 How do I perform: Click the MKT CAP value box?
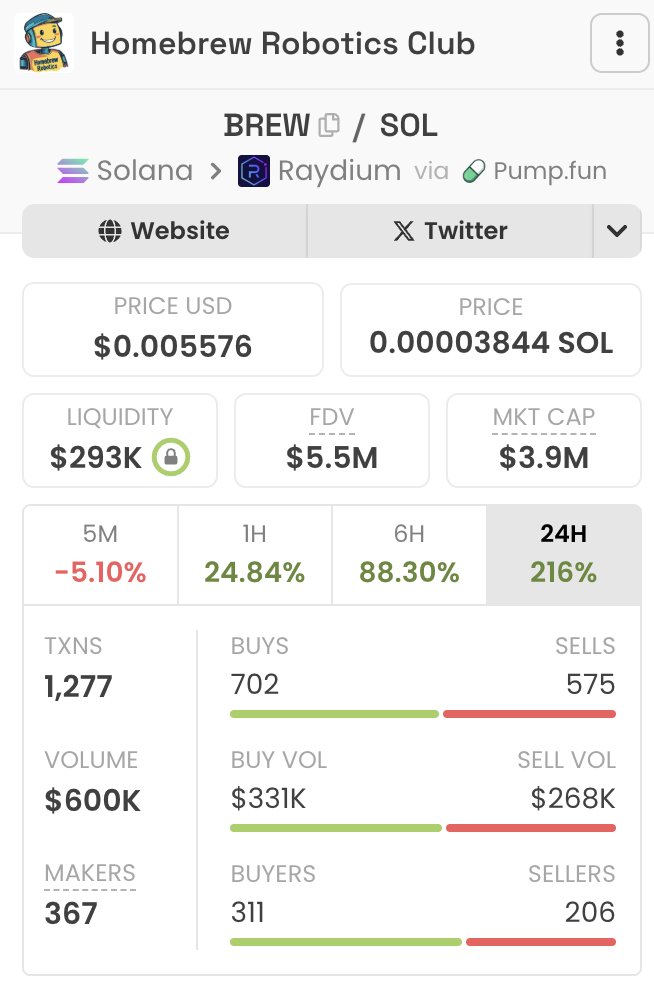pyautogui.click(x=544, y=440)
